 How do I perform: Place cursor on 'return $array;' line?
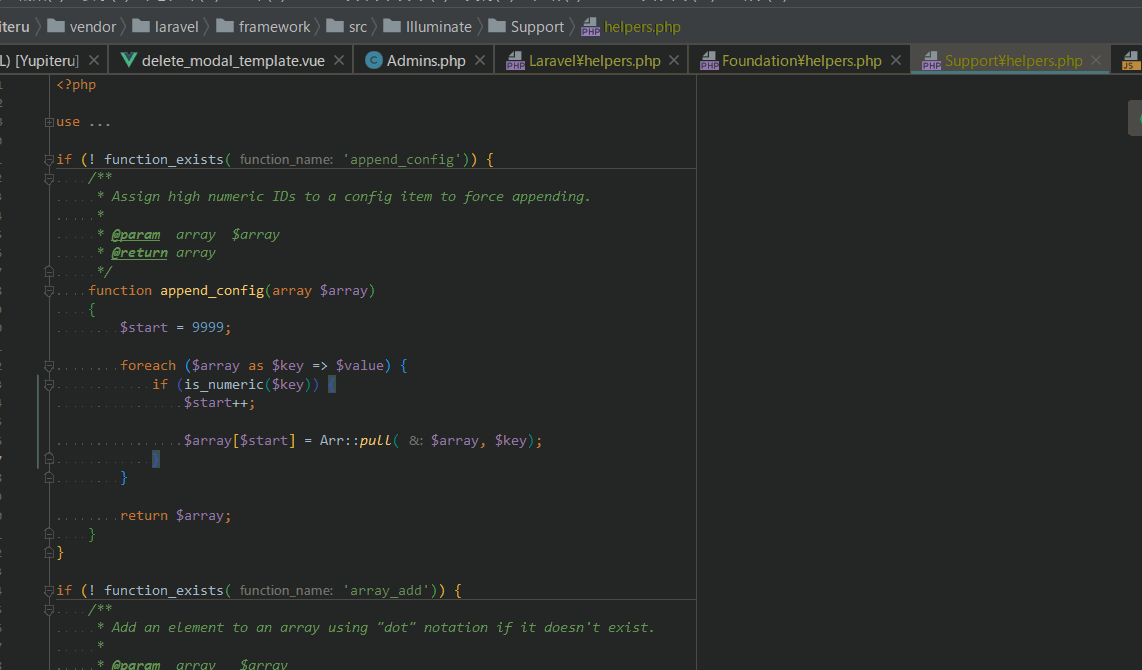coord(175,516)
